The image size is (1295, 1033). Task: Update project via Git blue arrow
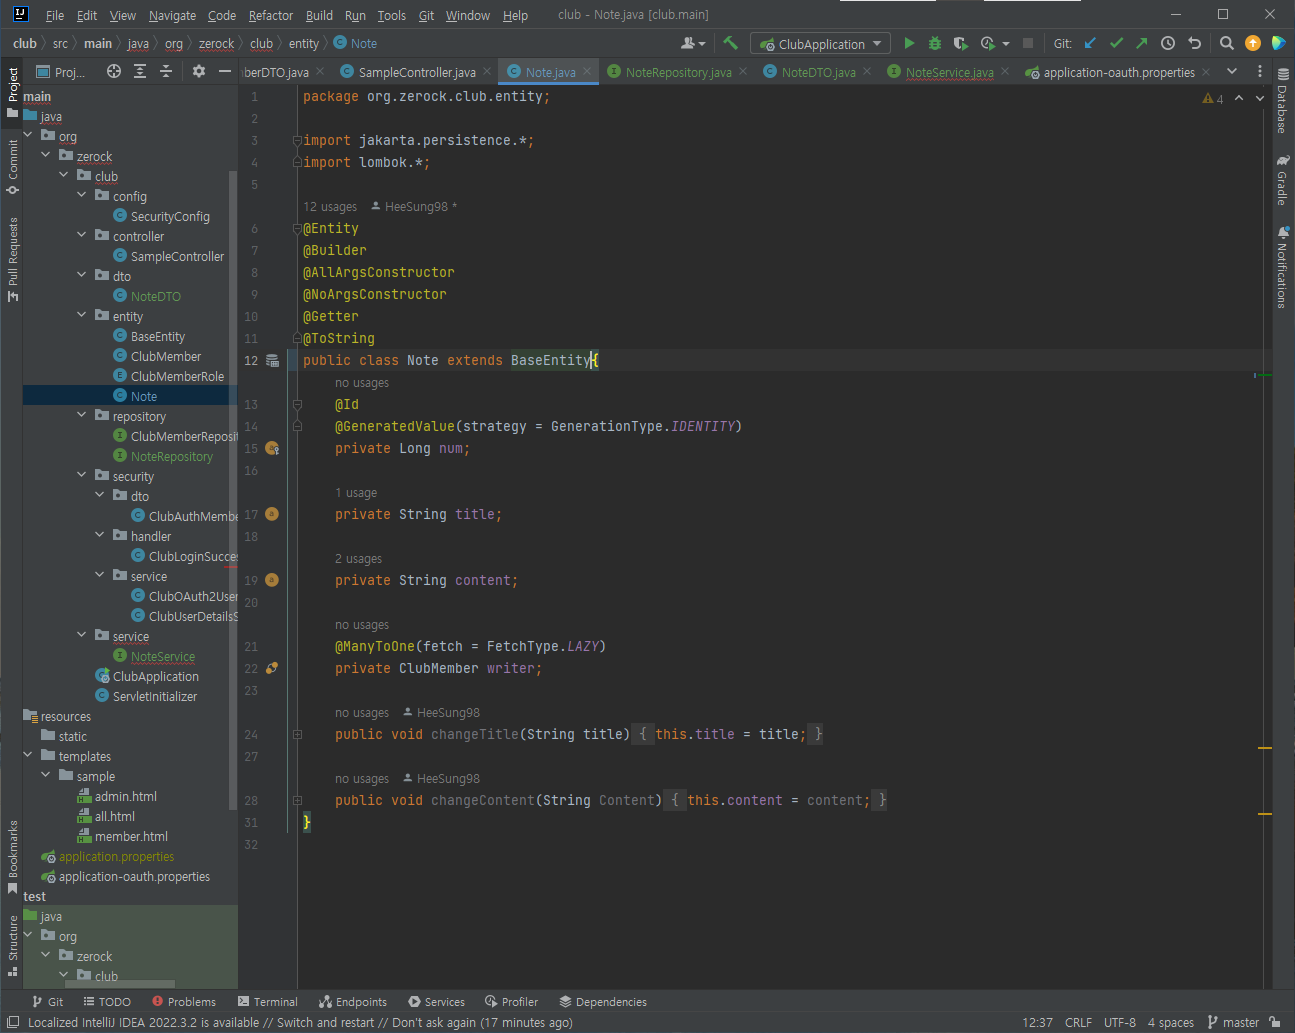point(1090,43)
